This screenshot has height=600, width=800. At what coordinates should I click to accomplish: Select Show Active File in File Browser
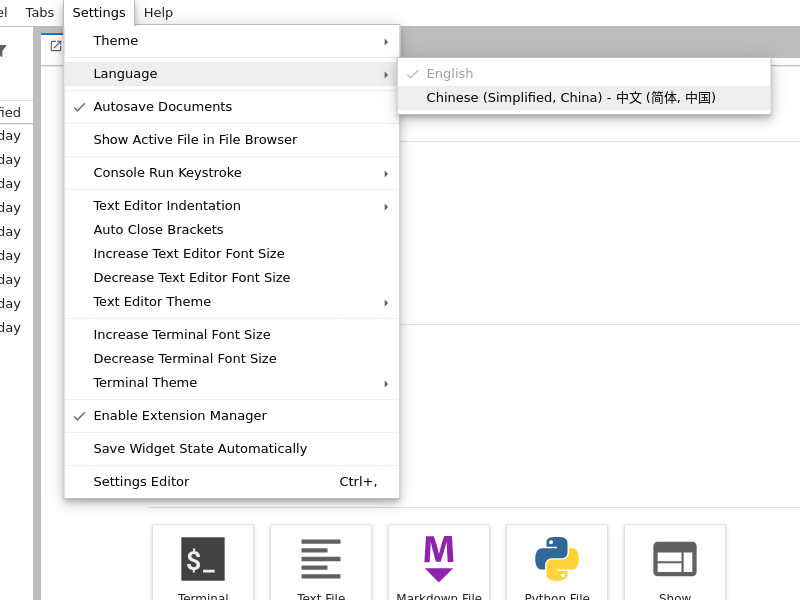[195, 140]
